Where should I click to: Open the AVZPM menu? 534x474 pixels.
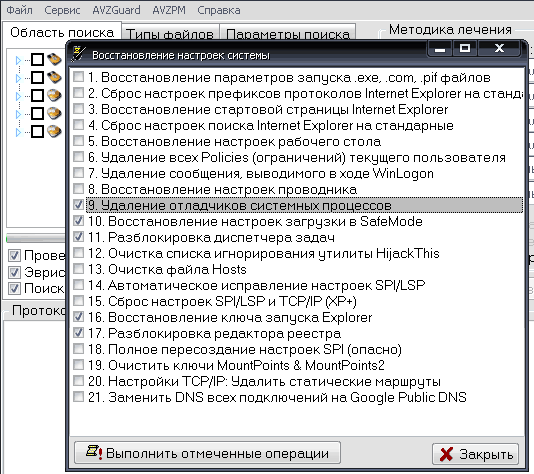pyautogui.click(x=169, y=10)
